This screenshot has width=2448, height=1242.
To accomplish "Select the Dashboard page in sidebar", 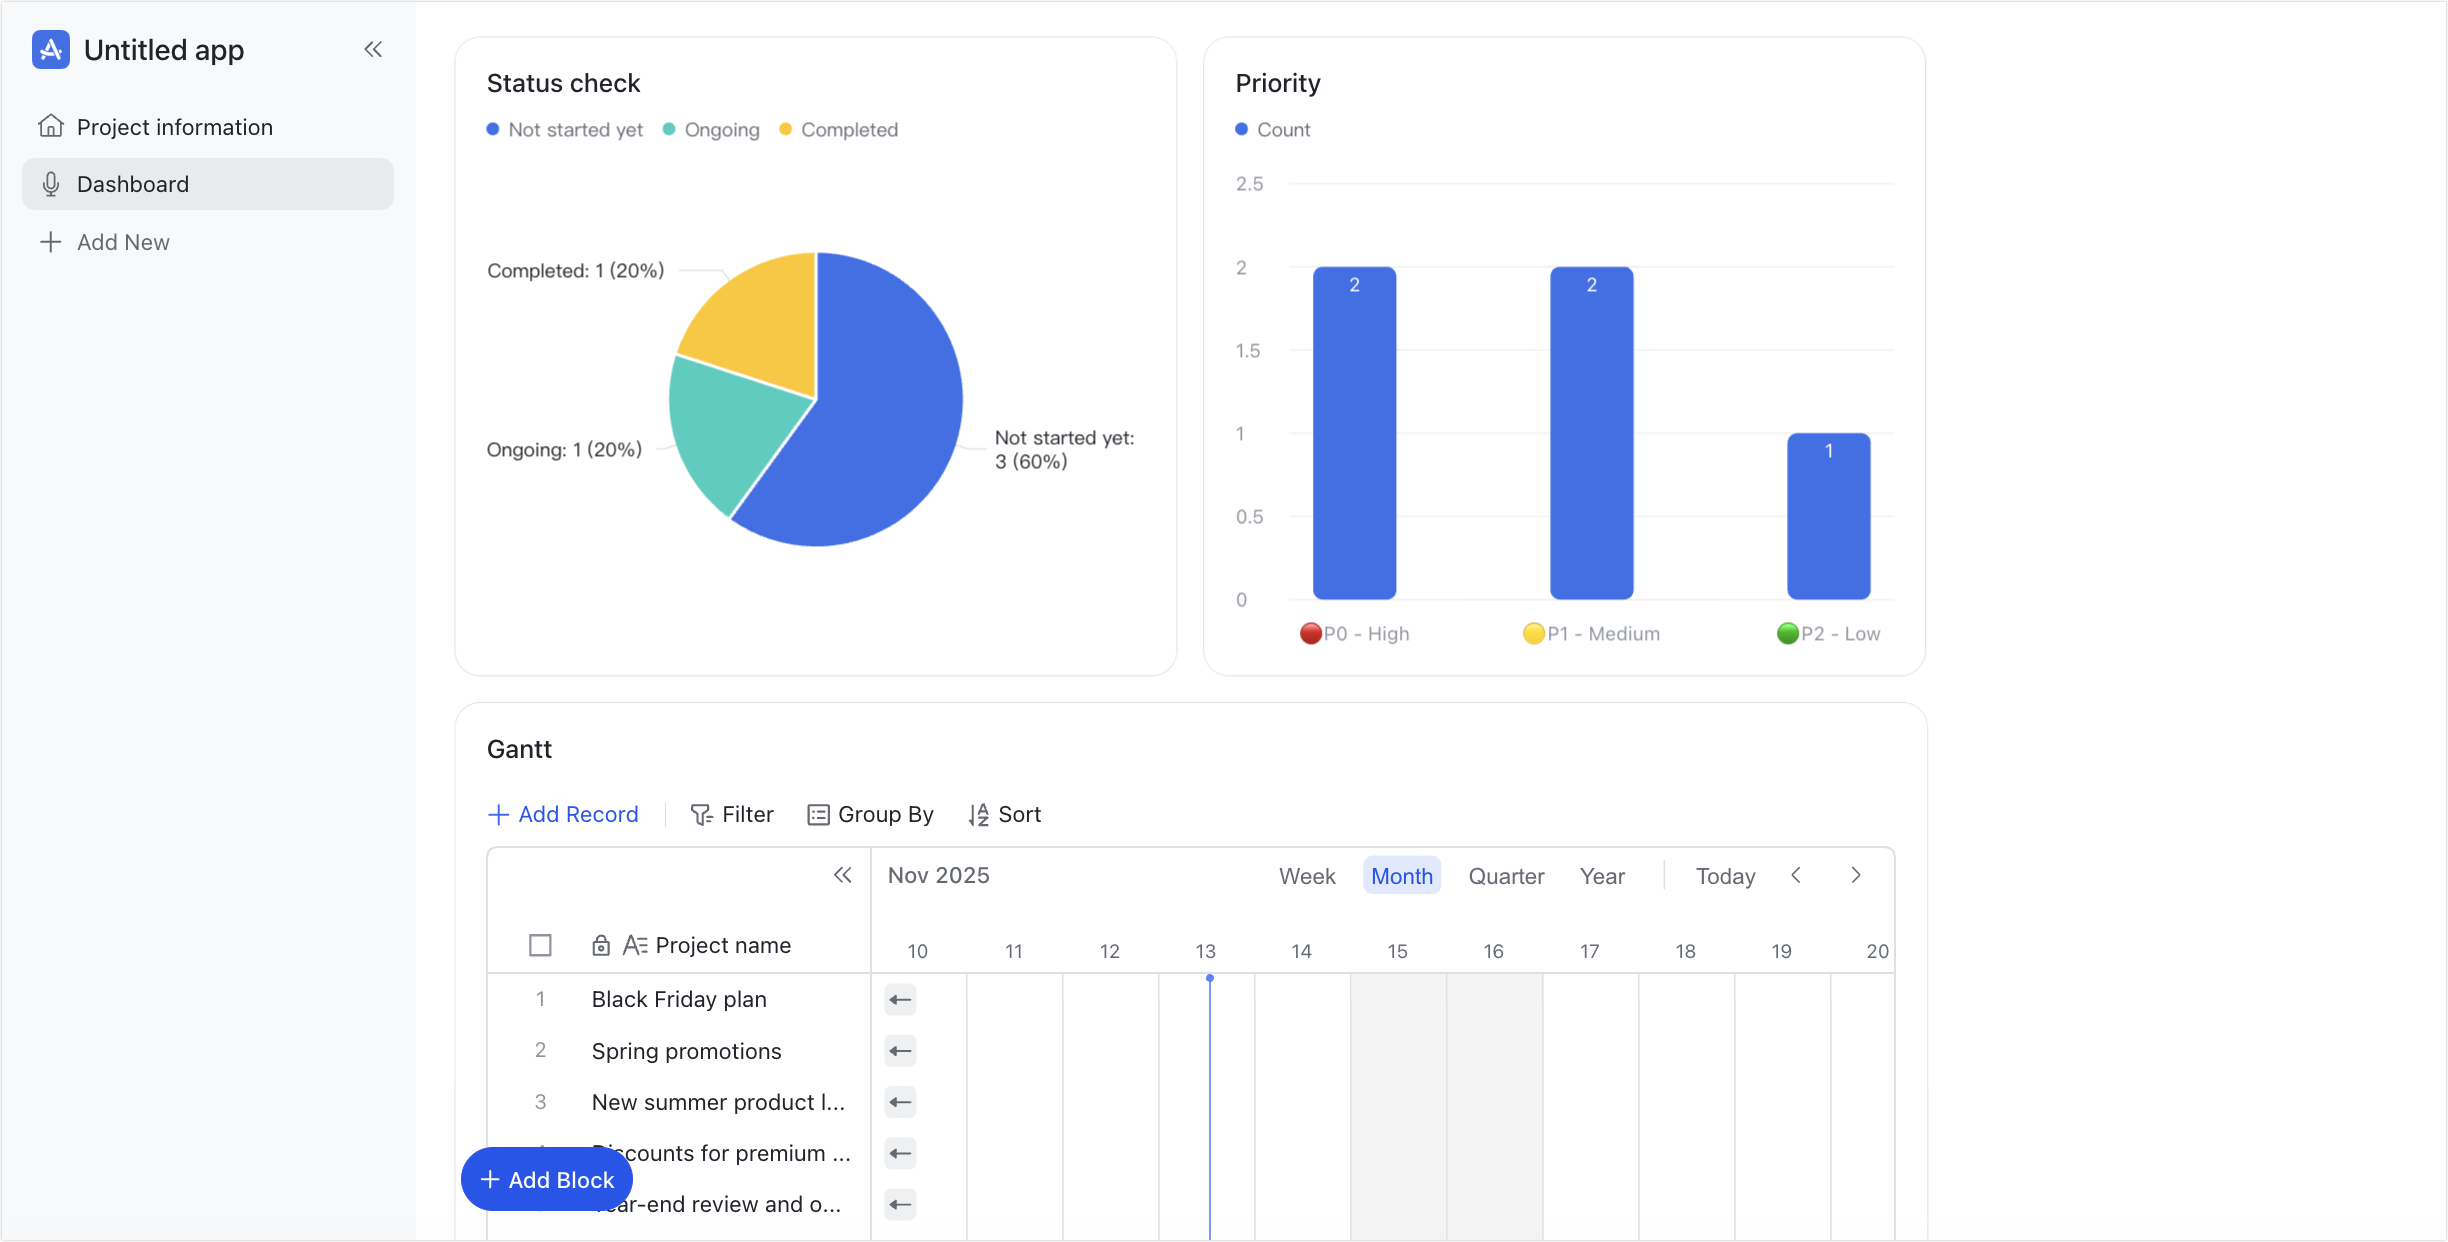I will coord(208,184).
